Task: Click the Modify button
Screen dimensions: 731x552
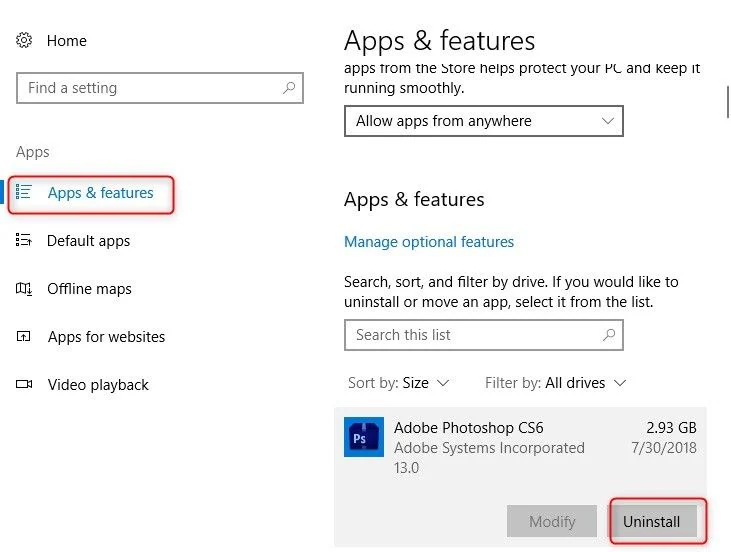Action: pyautogui.click(x=552, y=521)
